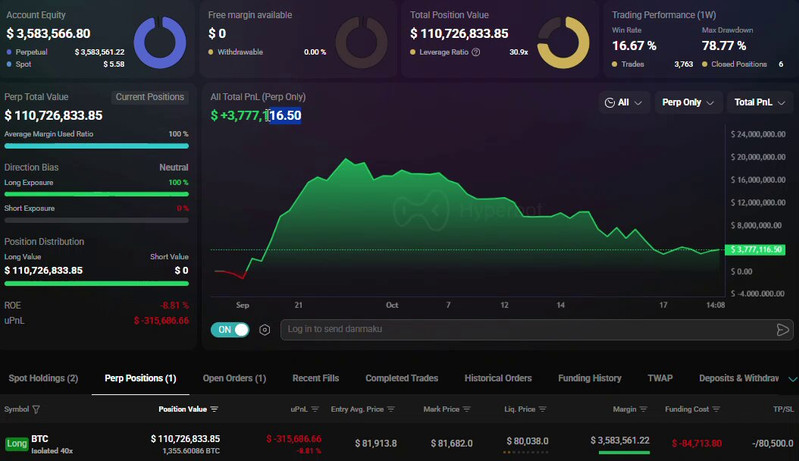Viewport: 799px width, 461px height.
Task: Select the Perp Positions (1) tab
Action: pyautogui.click(x=140, y=378)
